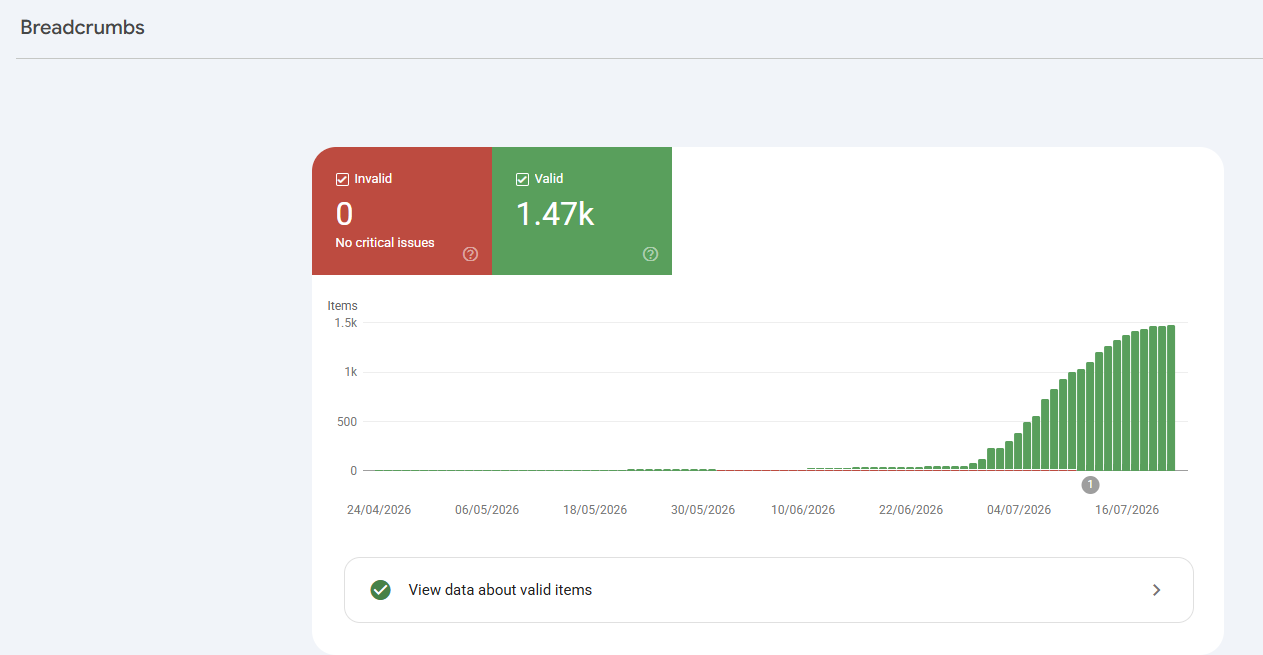Image resolution: width=1263 pixels, height=655 pixels.
Task: Click the 16/07/2026 axis date
Action: coord(1127,510)
